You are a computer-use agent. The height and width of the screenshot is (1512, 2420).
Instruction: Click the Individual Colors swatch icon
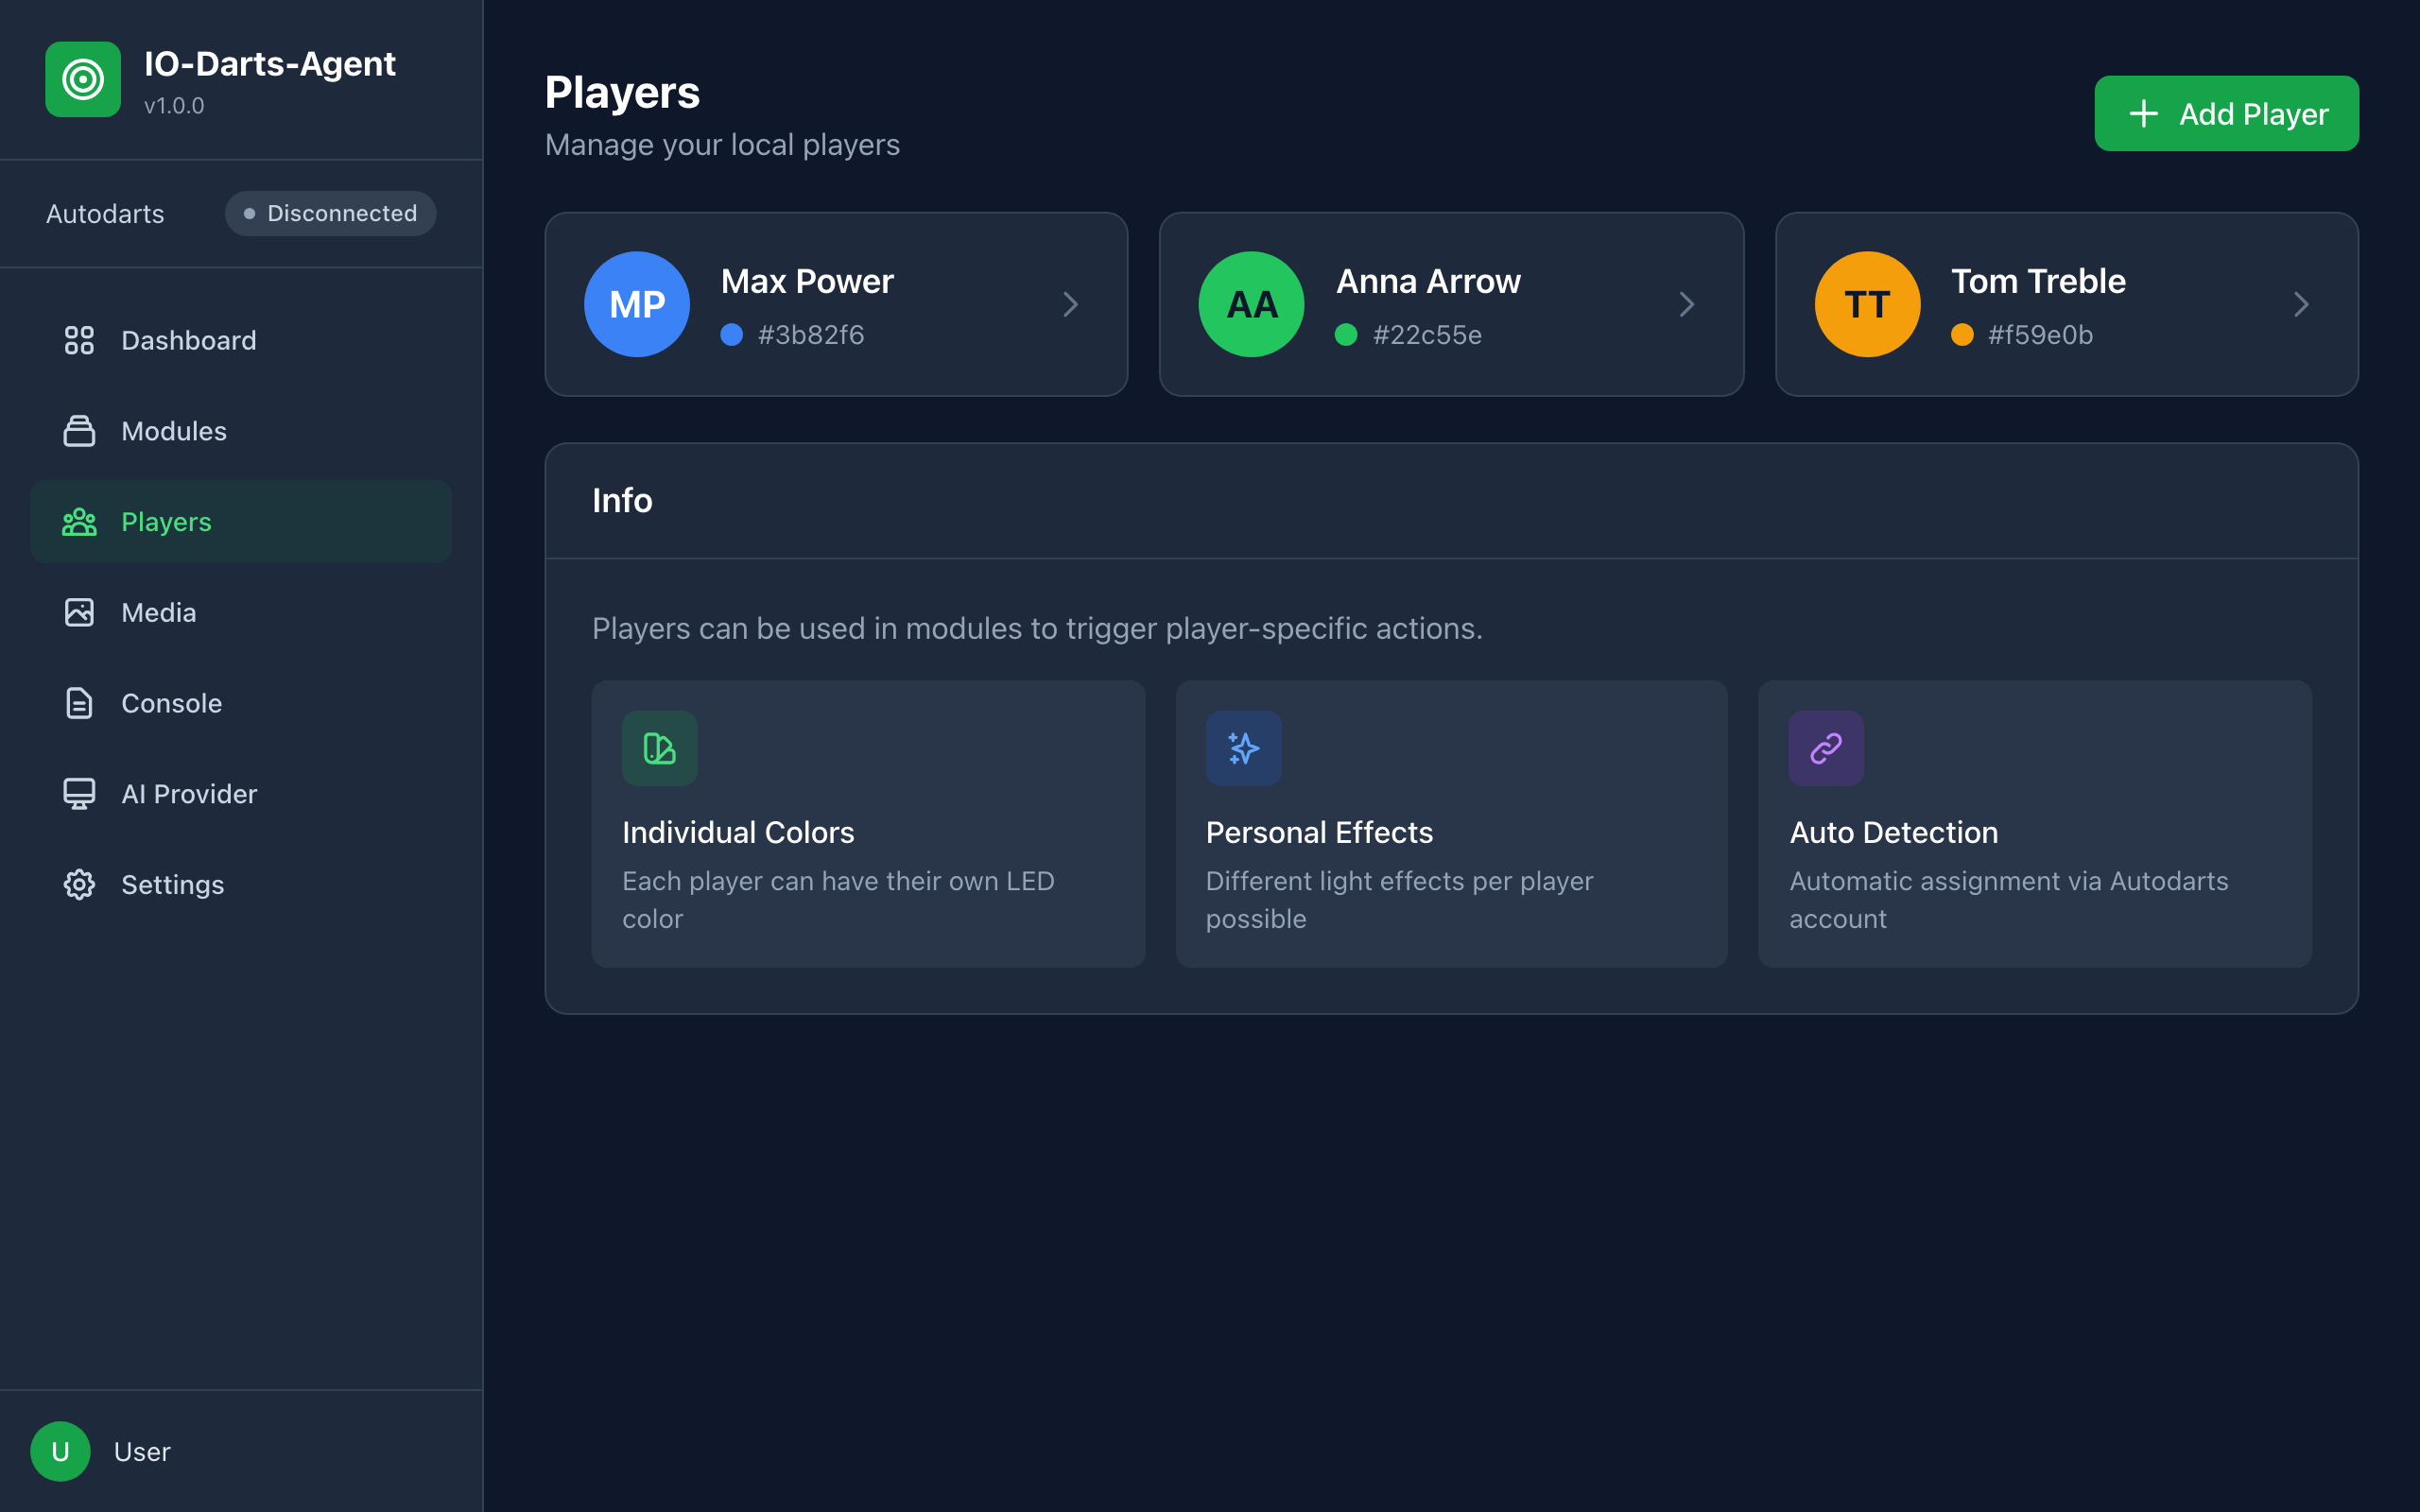[659, 748]
